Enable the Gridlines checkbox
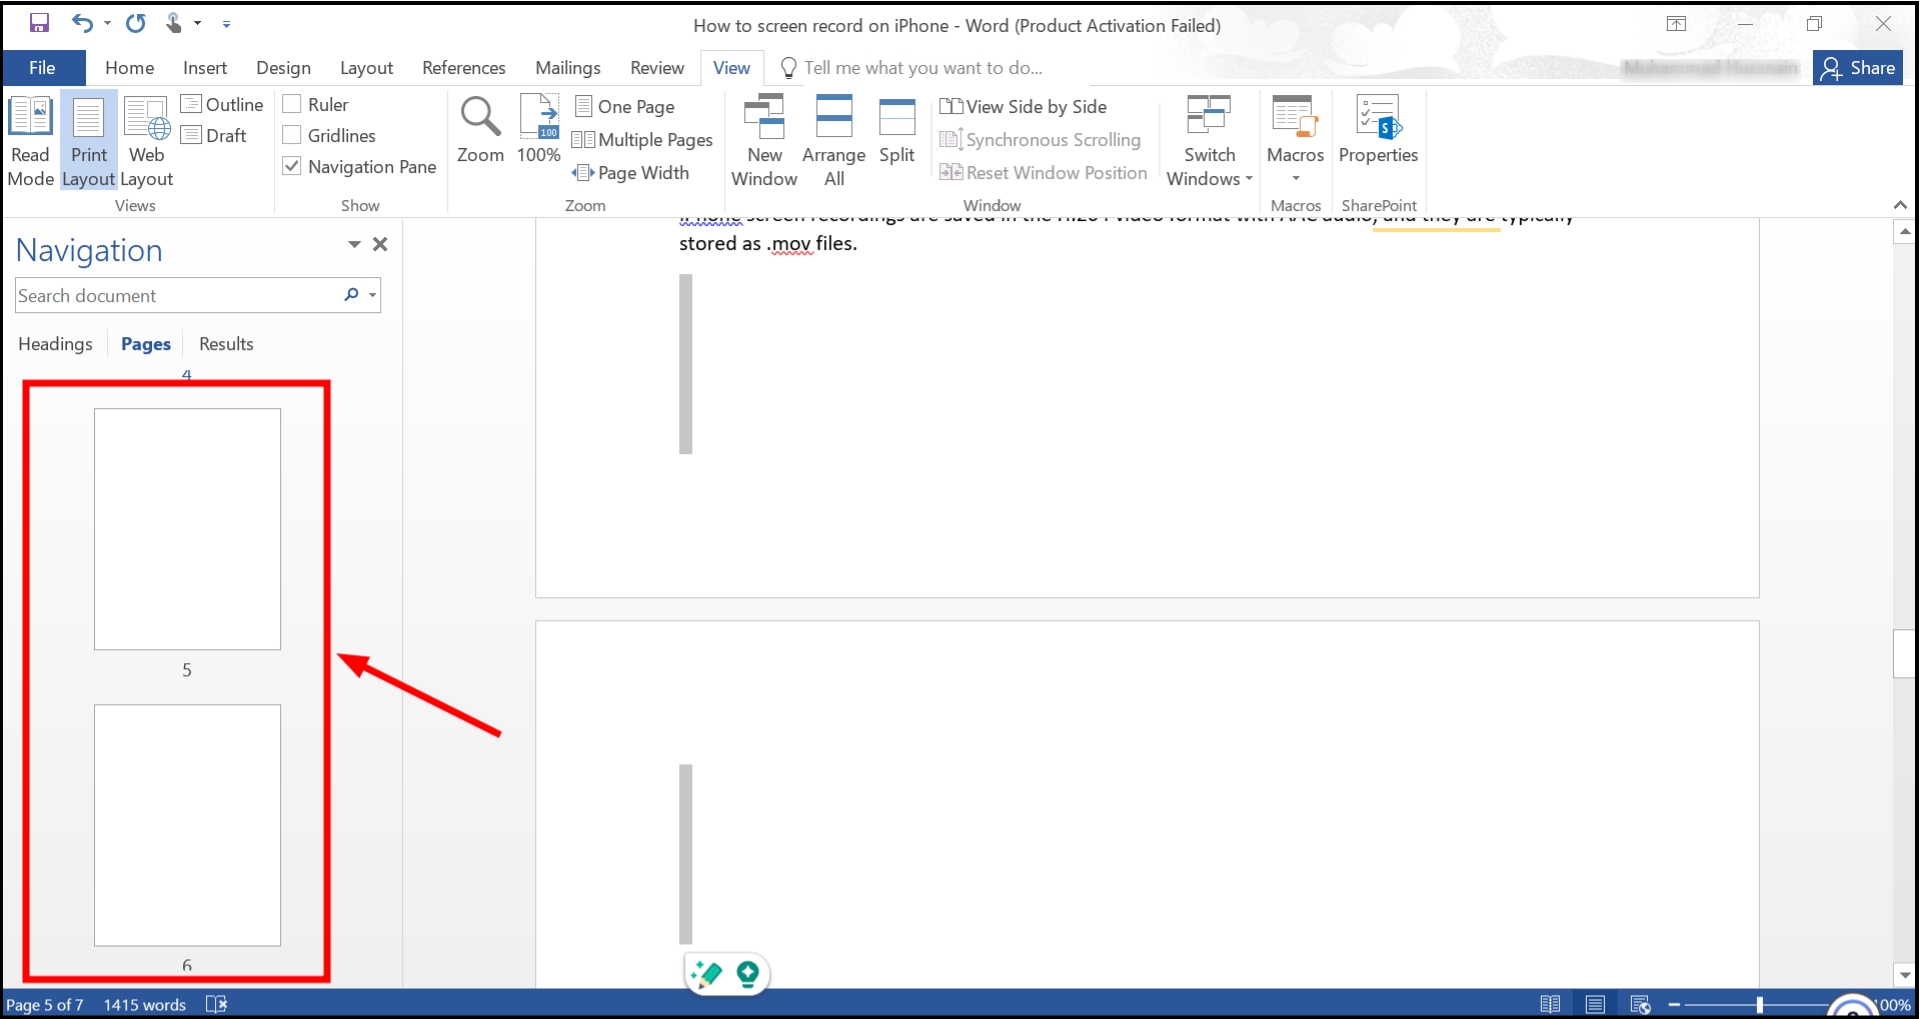Image resolution: width=1920 pixels, height=1019 pixels. coord(292,135)
